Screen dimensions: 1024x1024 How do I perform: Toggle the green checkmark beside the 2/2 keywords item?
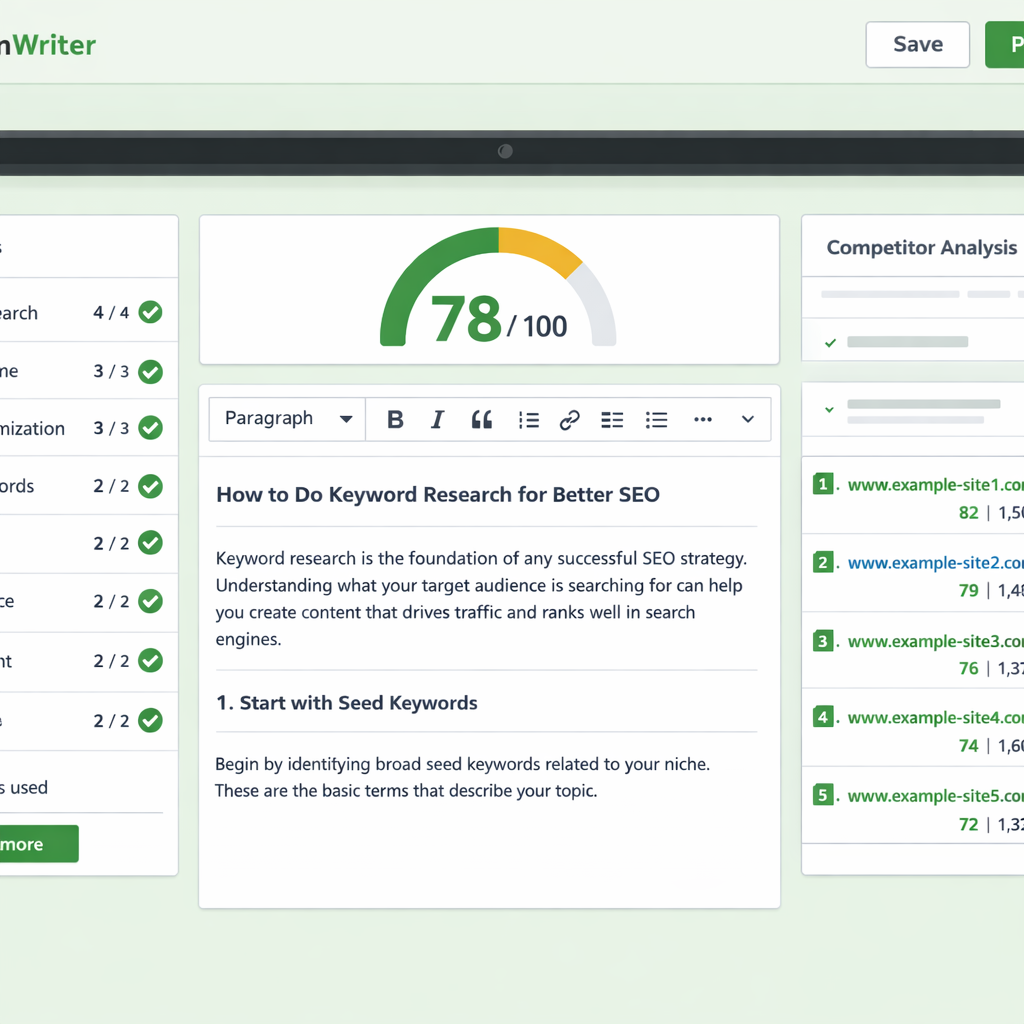tap(149, 486)
